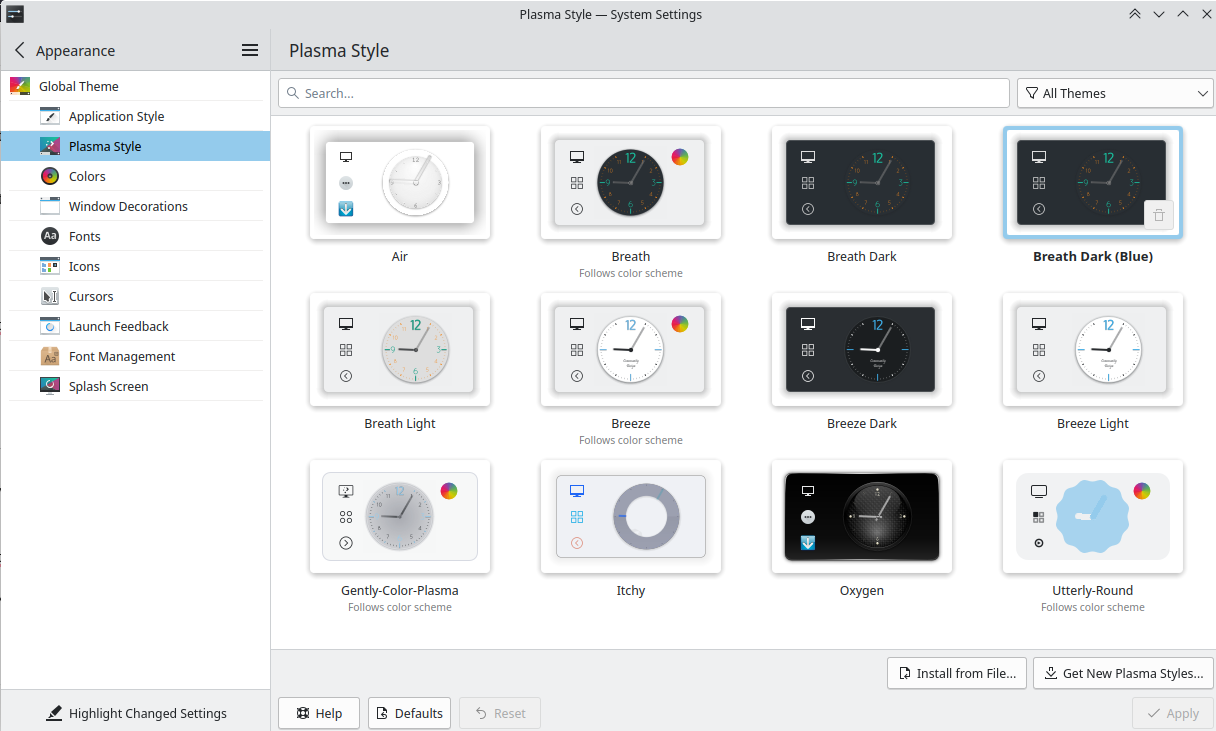Image resolution: width=1216 pixels, height=731 pixels.
Task: Click the Defaults button
Action: [409, 713]
